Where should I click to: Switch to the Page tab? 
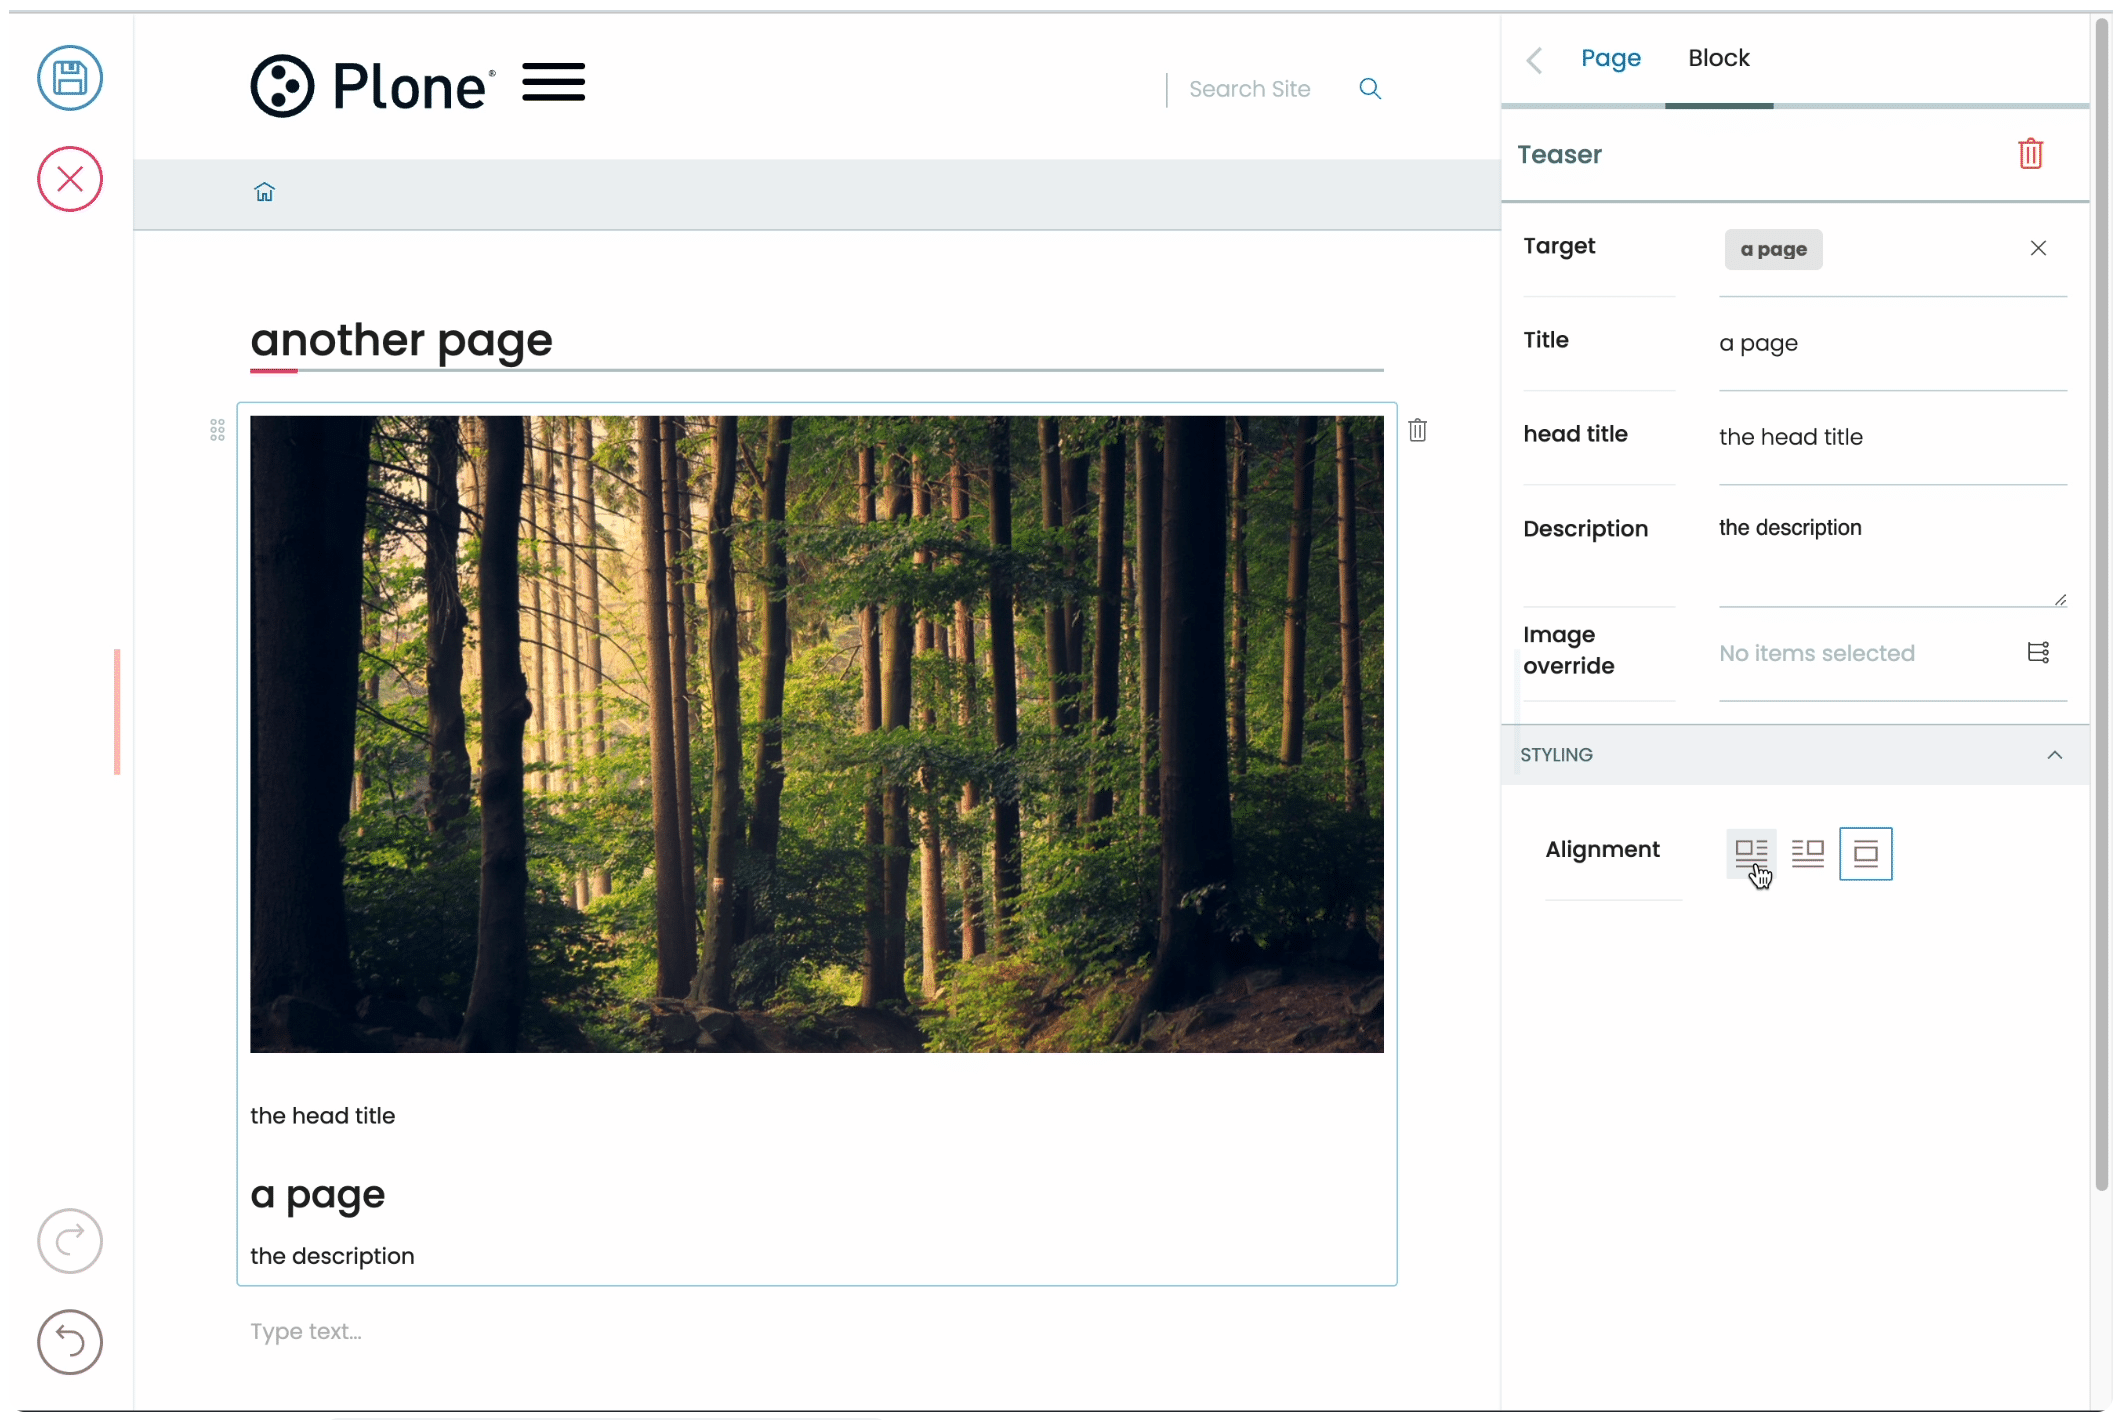click(1610, 58)
